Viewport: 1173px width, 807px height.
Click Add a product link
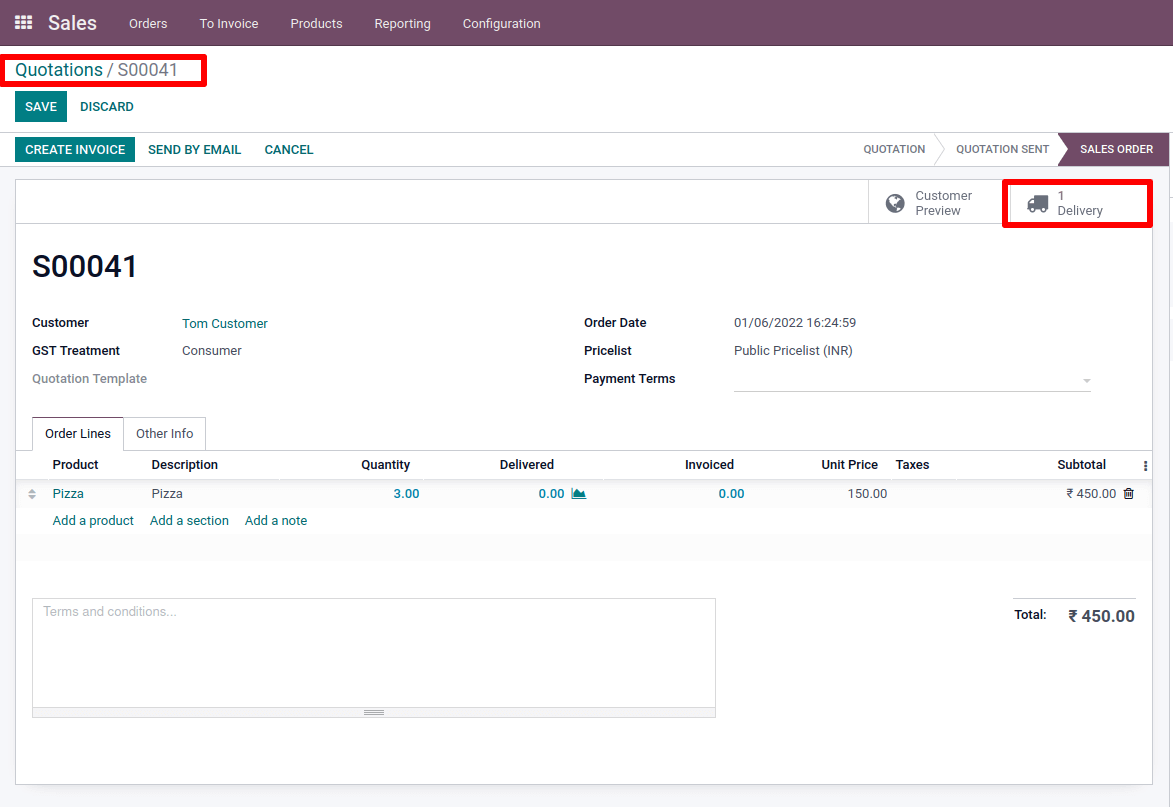click(x=93, y=521)
